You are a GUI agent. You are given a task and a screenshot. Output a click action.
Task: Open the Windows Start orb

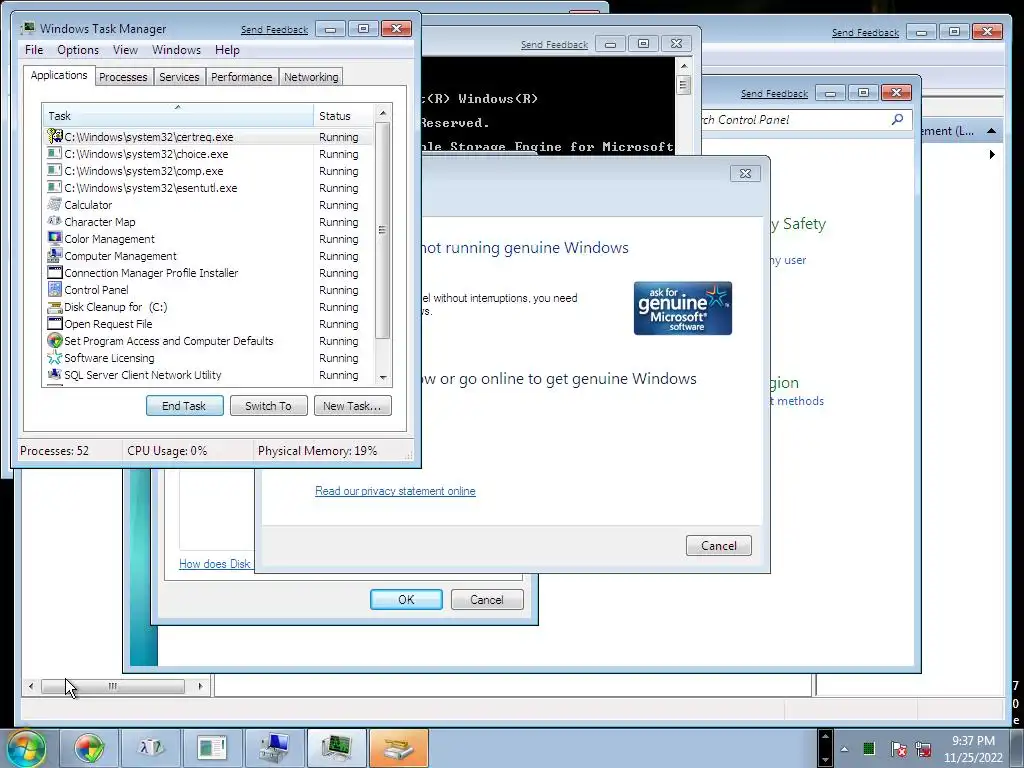click(x=26, y=748)
